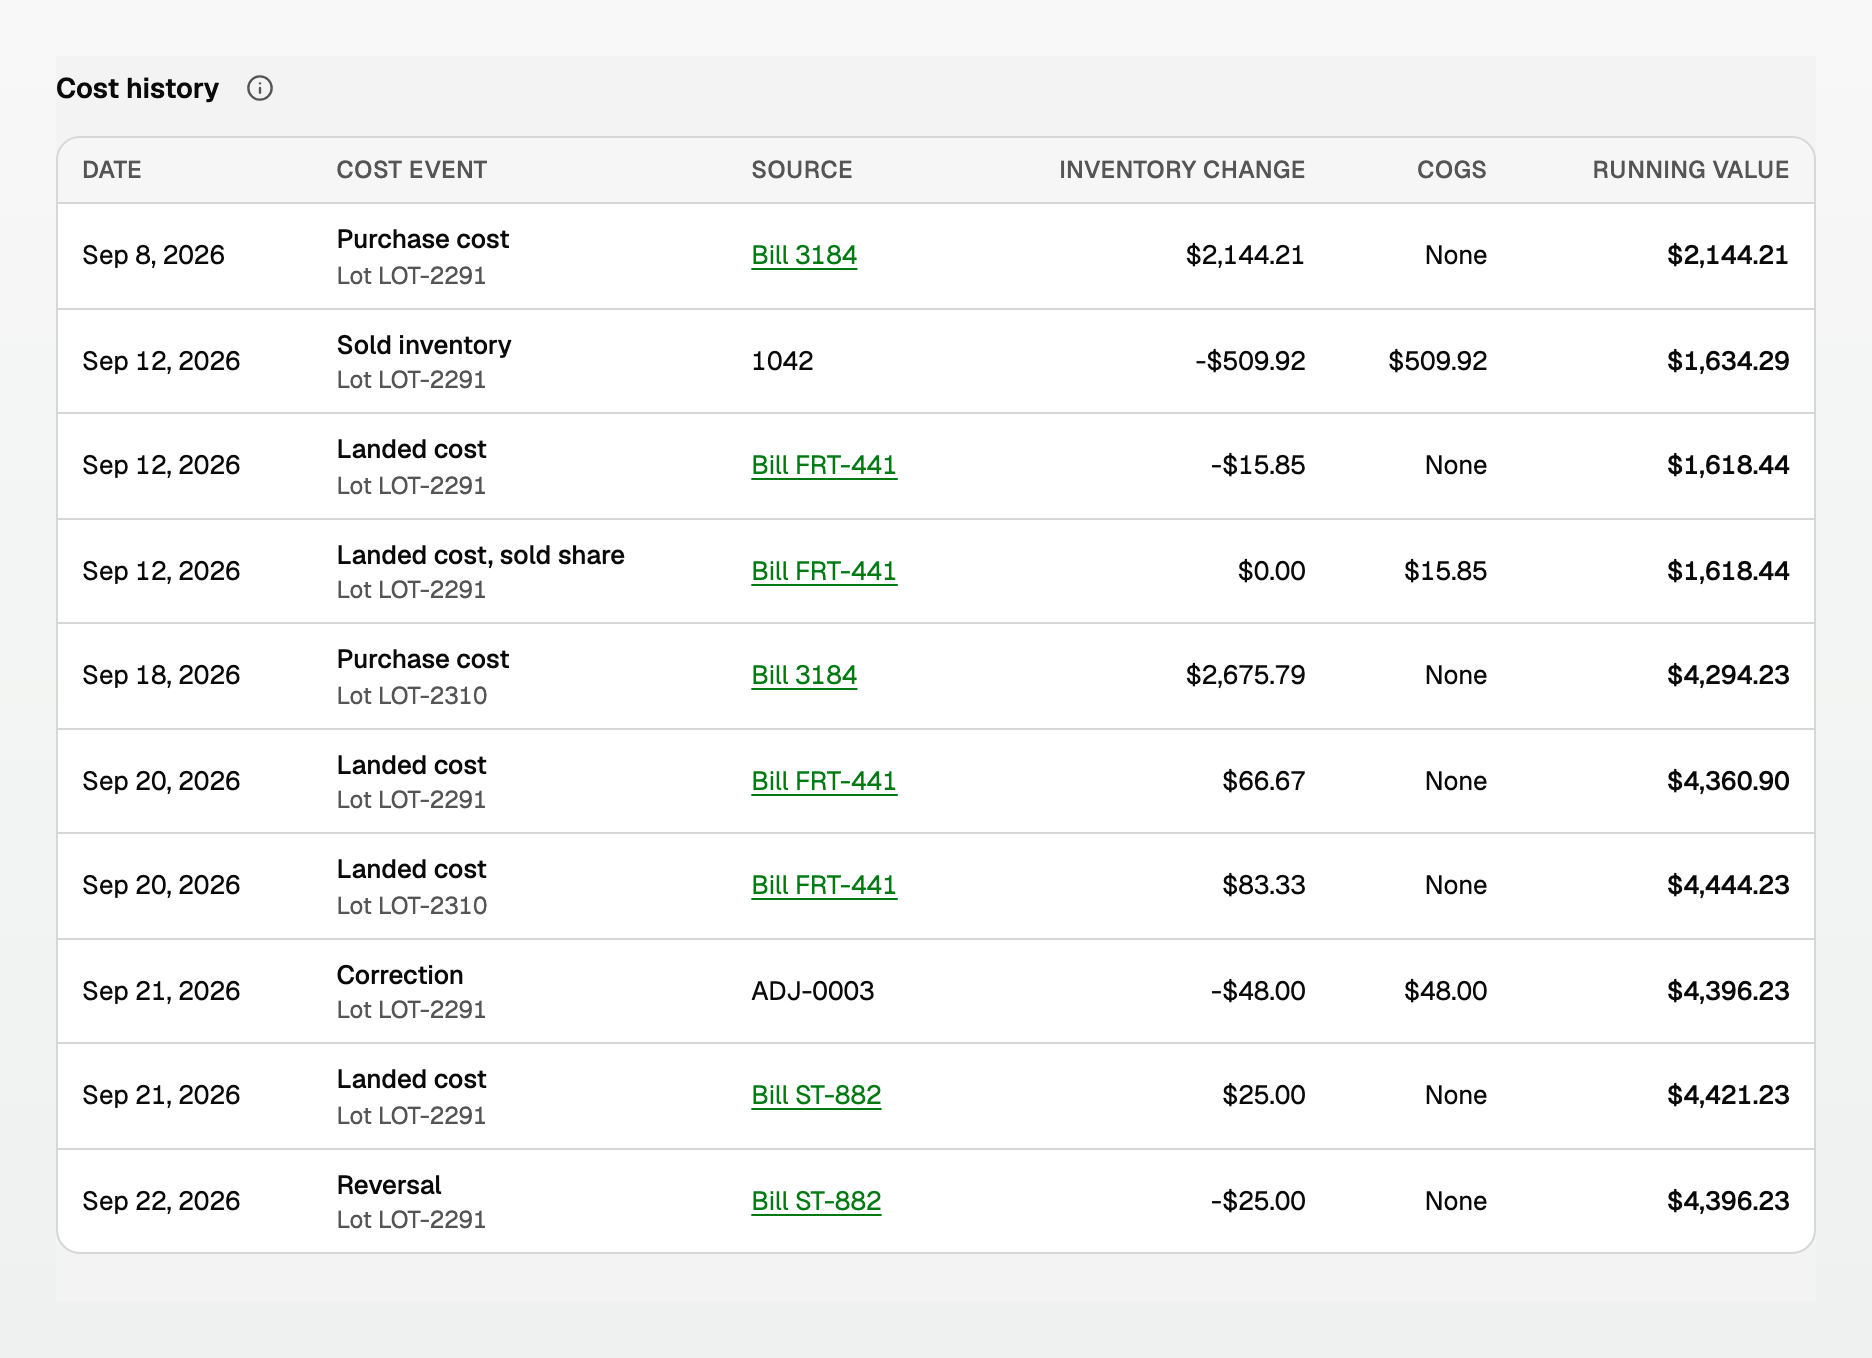Select the Sep 18, 2026 date cell
This screenshot has width=1872, height=1358.
161,675
